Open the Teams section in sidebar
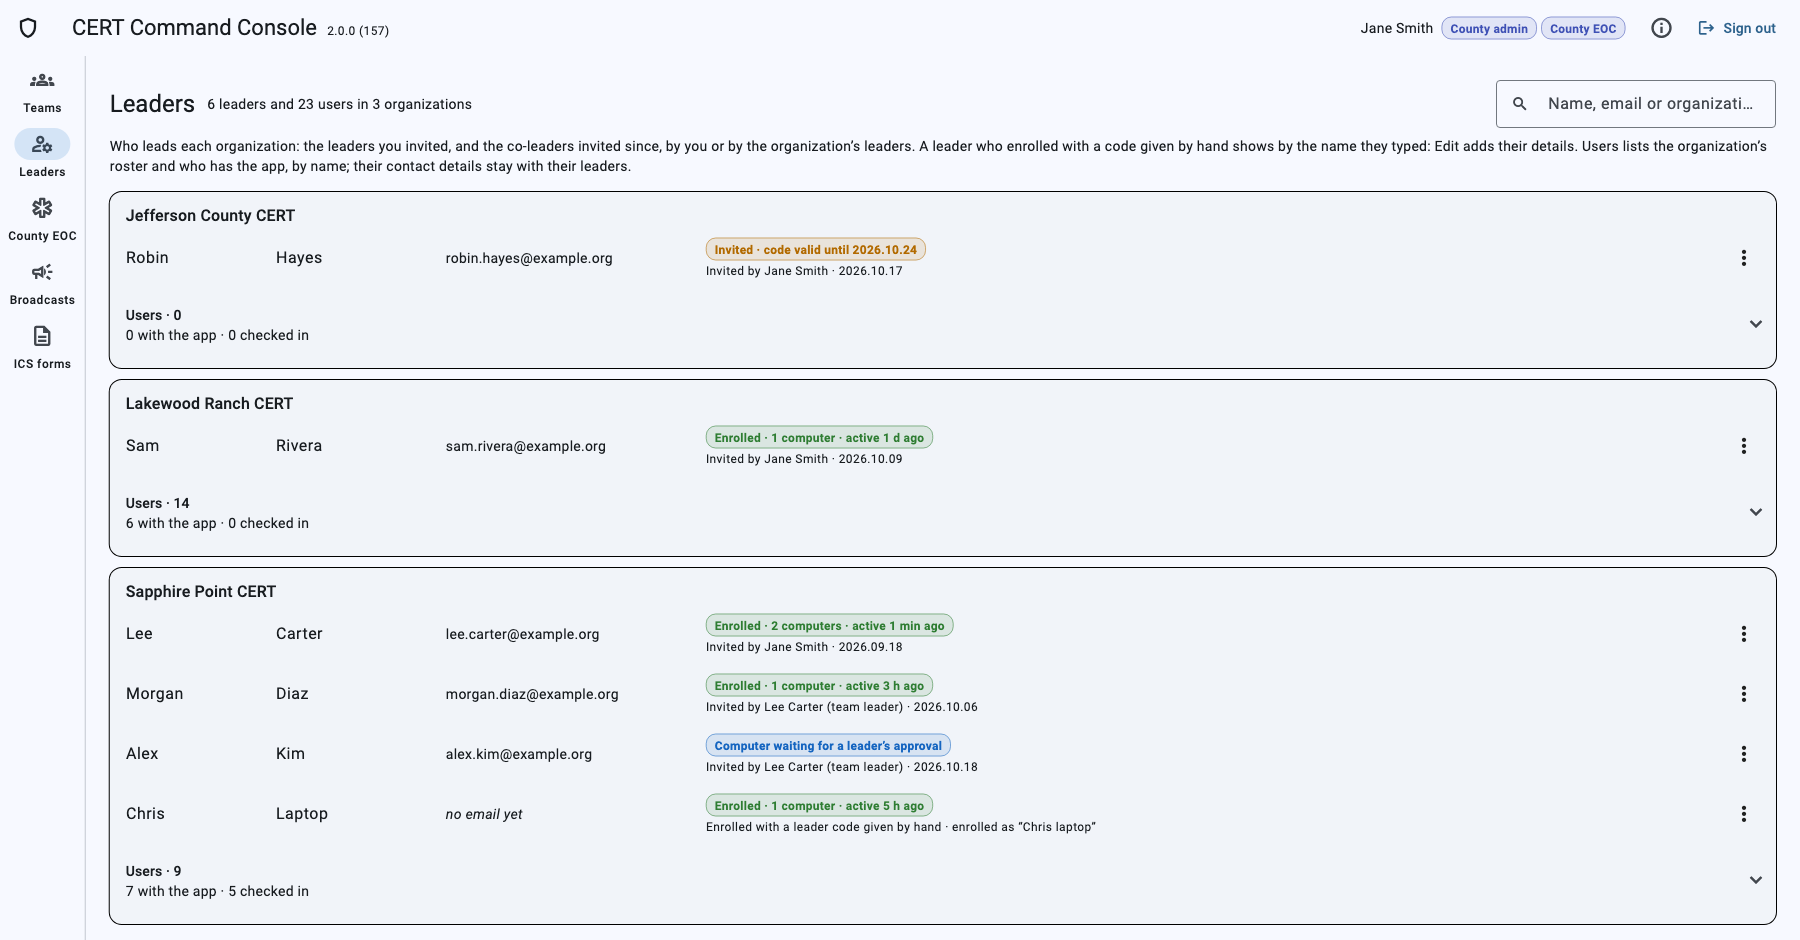The height and width of the screenshot is (940, 1800). pyautogui.click(x=42, y=92)
